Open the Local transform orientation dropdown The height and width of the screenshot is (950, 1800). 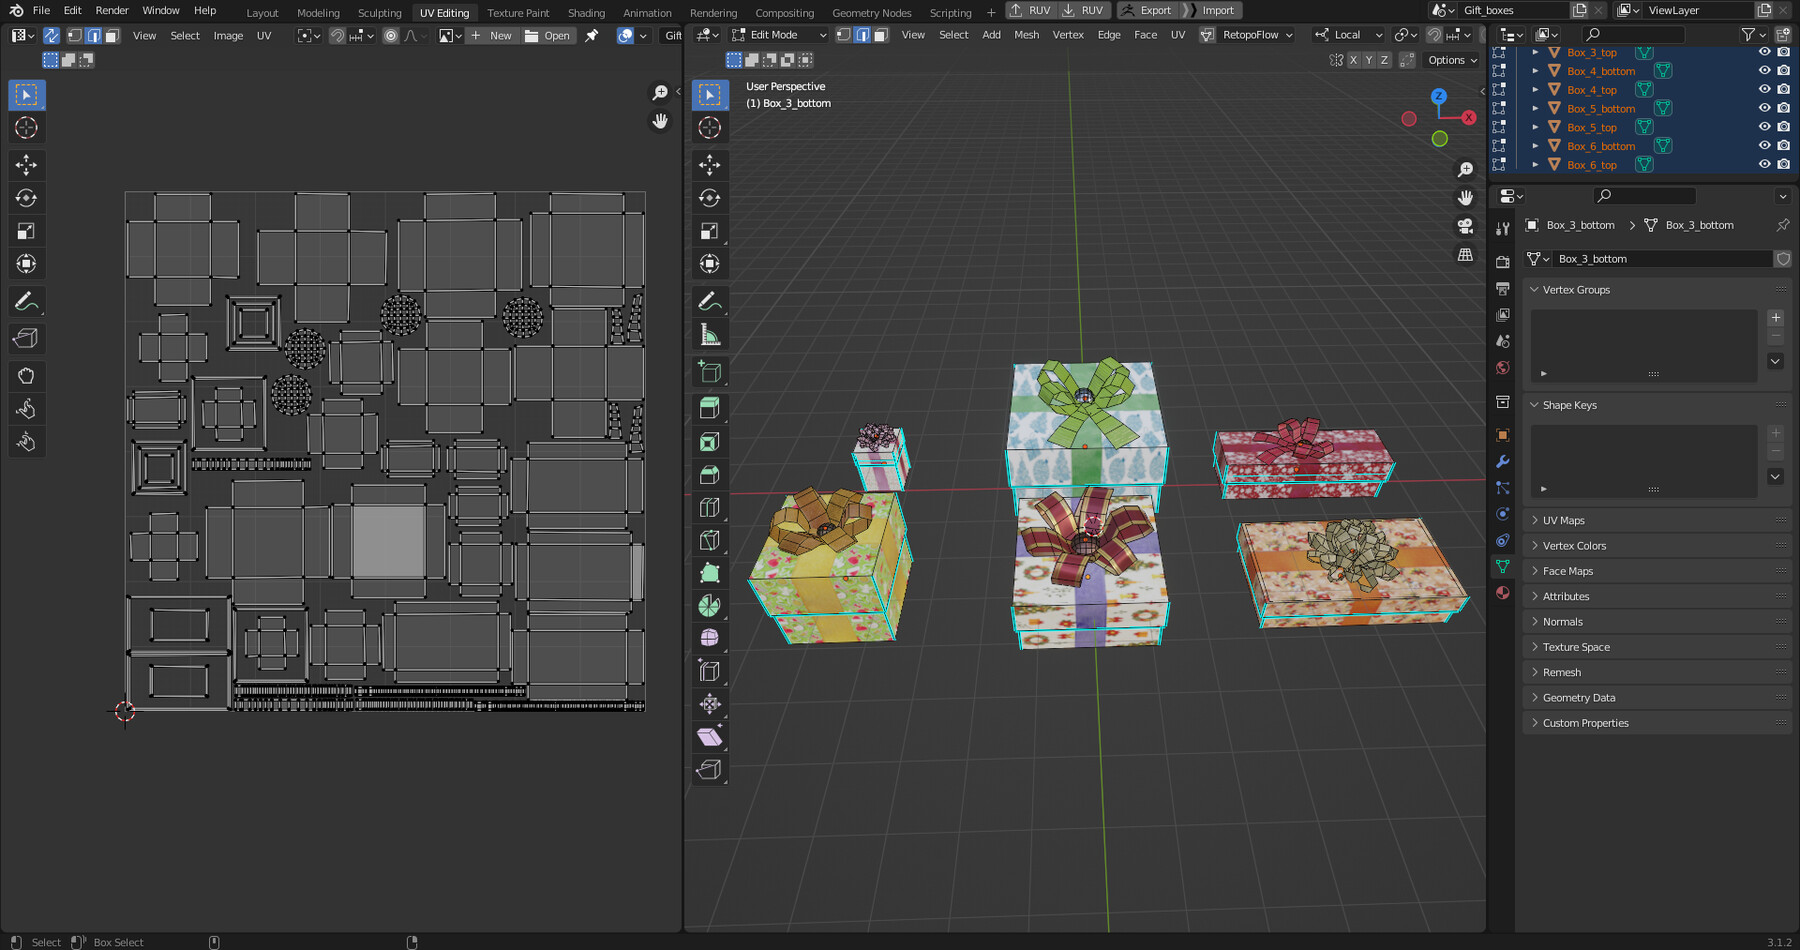[x=1347, y=34]
